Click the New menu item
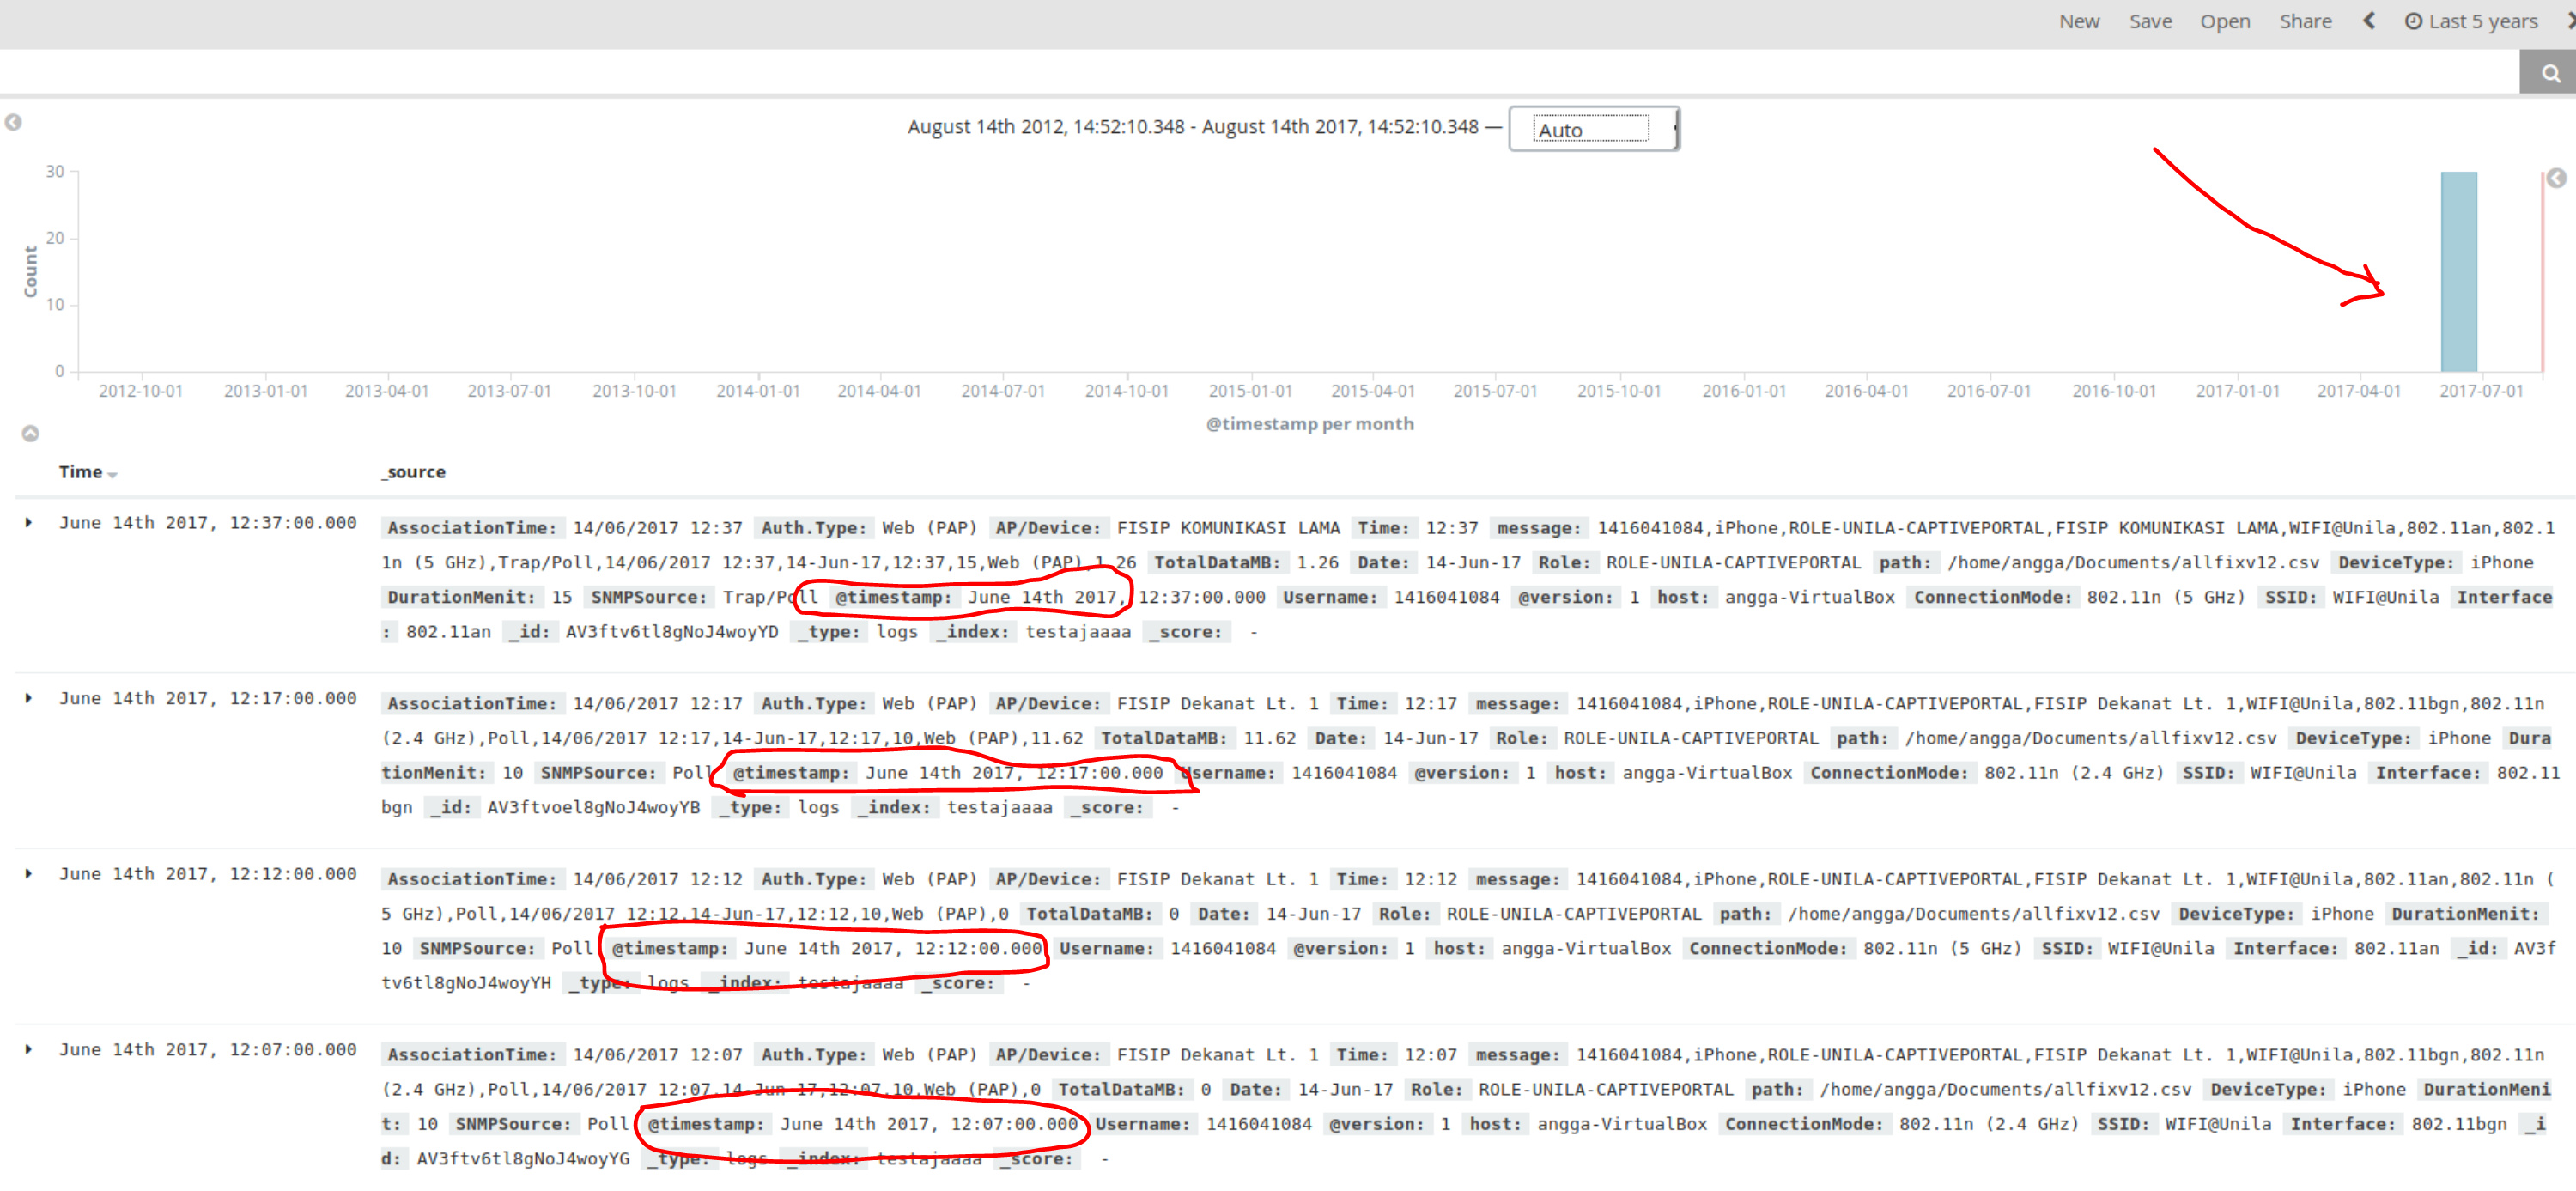 tap(2078, 21)
